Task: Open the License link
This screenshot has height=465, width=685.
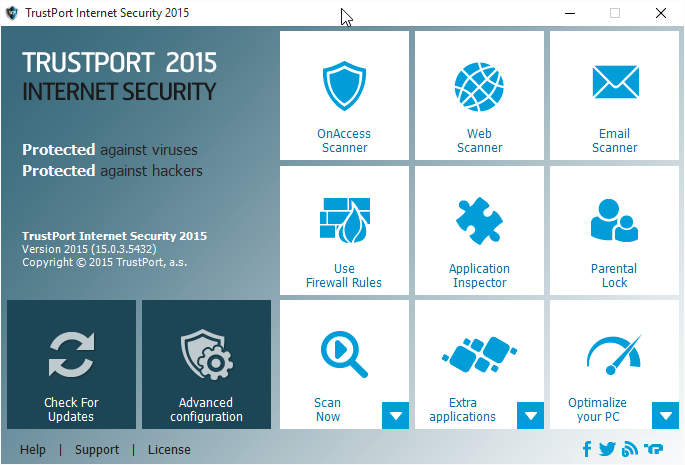Action: 169,449
